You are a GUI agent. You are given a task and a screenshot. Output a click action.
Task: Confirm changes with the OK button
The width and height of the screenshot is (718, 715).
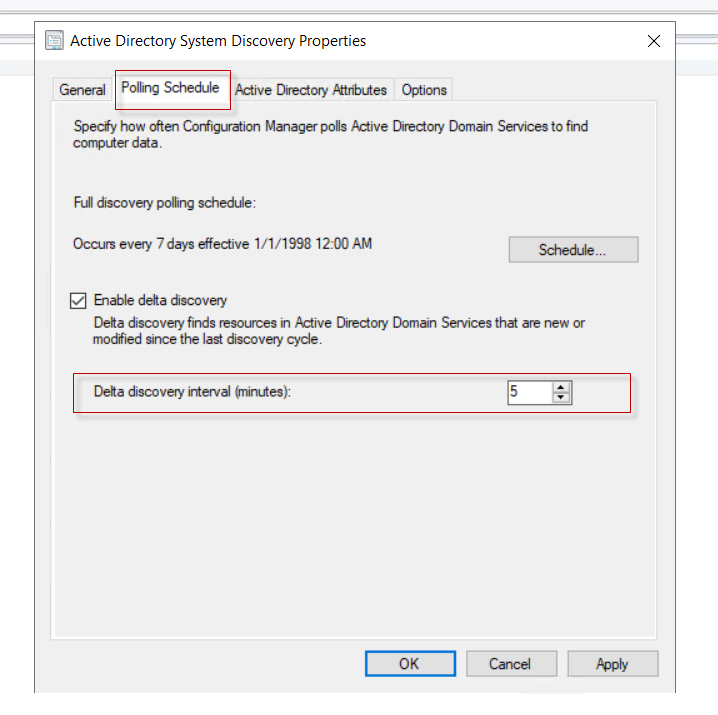click(x=410, y=663)
